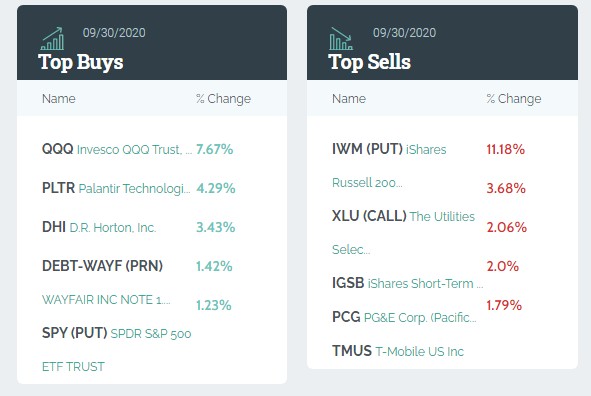
Task: Sort Top Buys by % Change column
Action: [224, 99]
